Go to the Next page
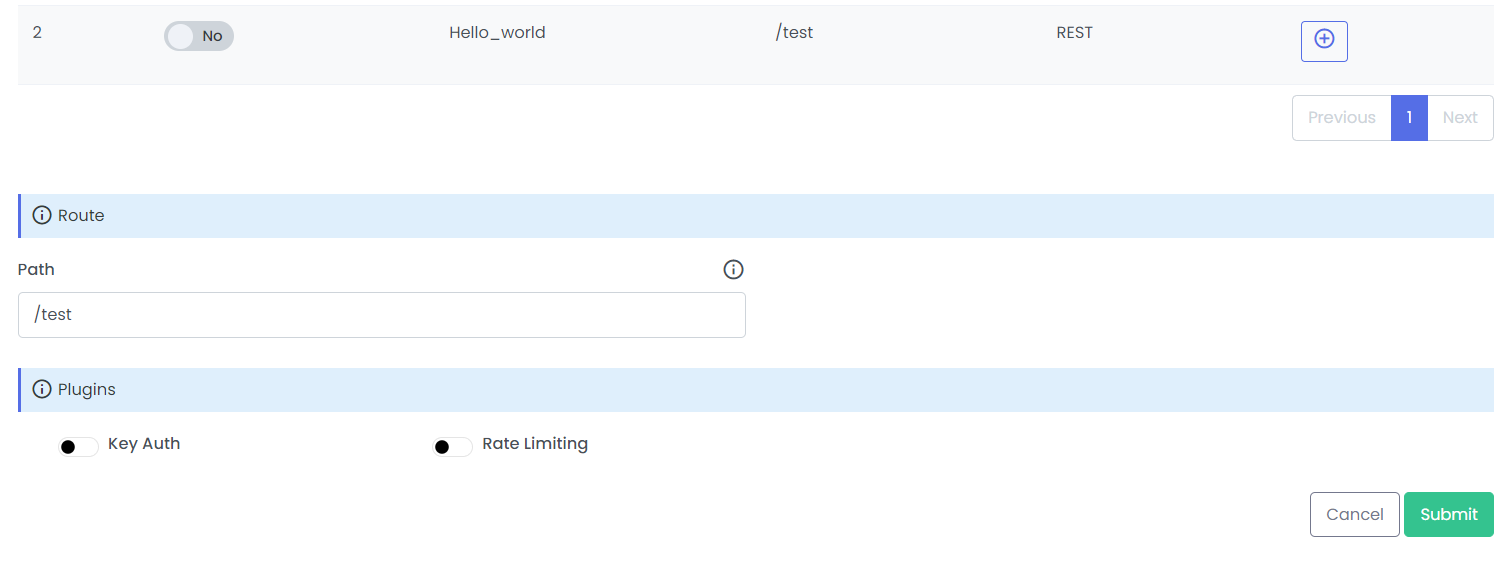Viewport: 1508px width, 562px height. click(x=1460, y=118)
